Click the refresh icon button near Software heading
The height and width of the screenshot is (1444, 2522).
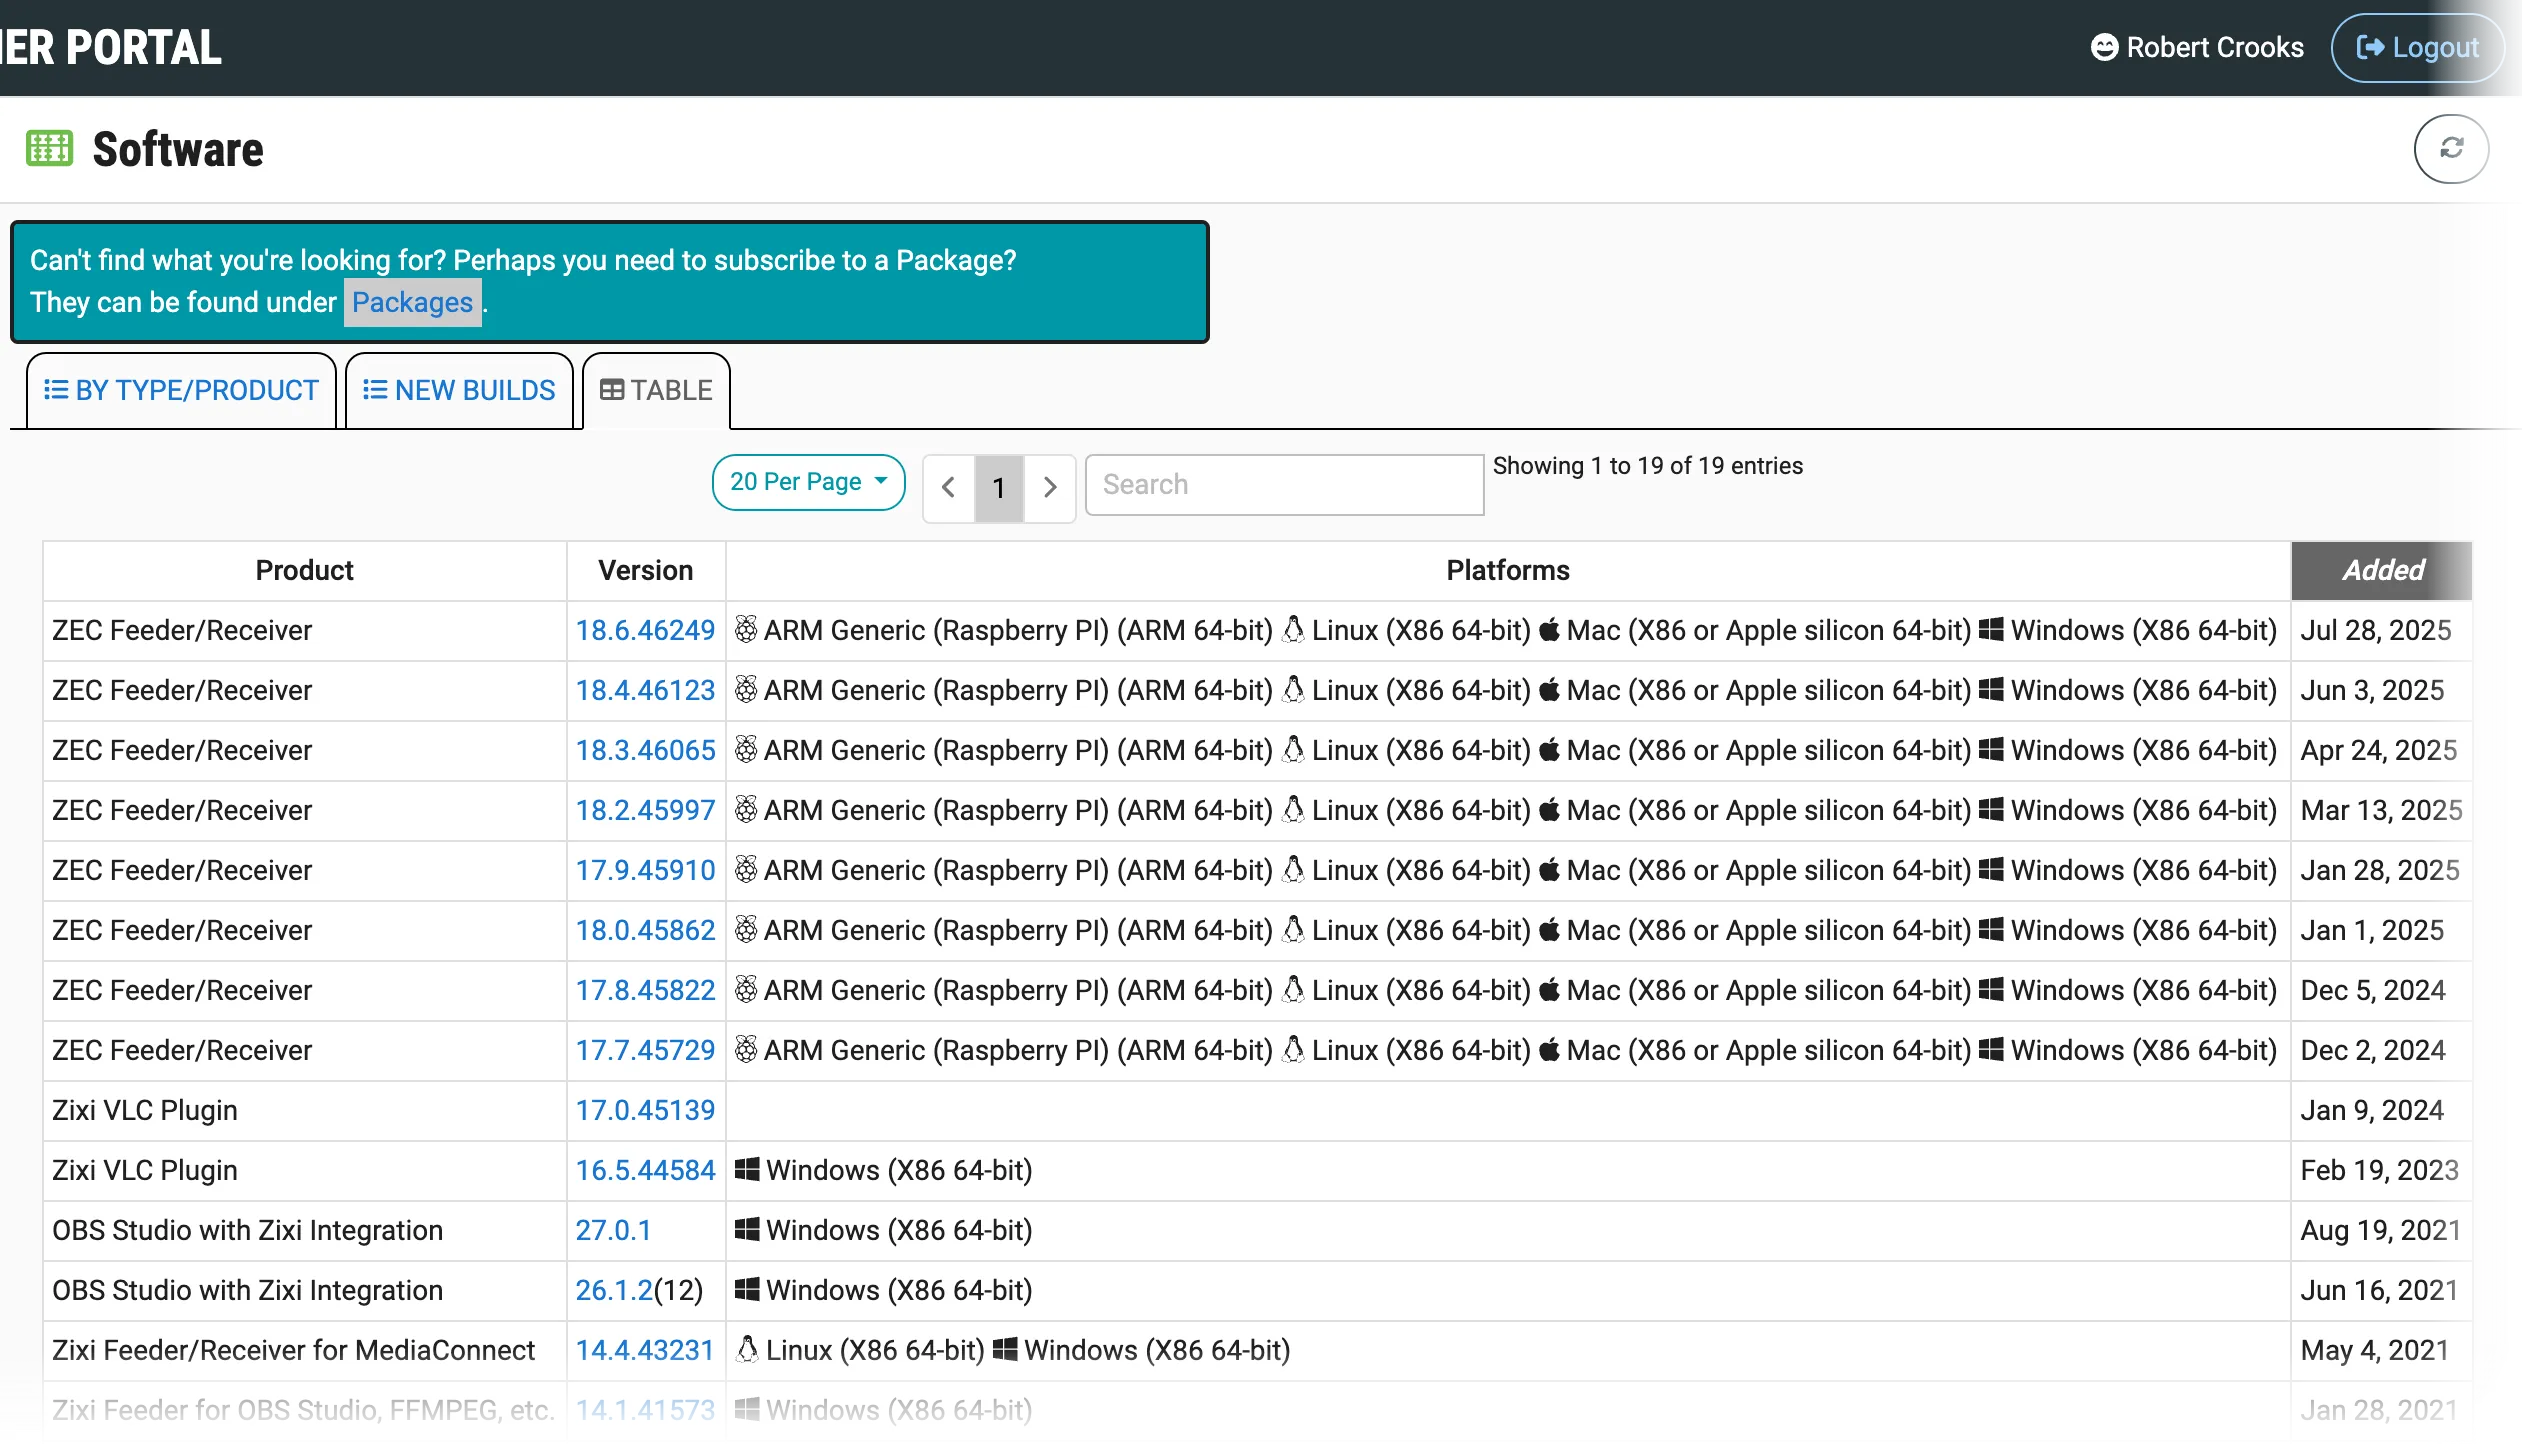[2450, 149]
